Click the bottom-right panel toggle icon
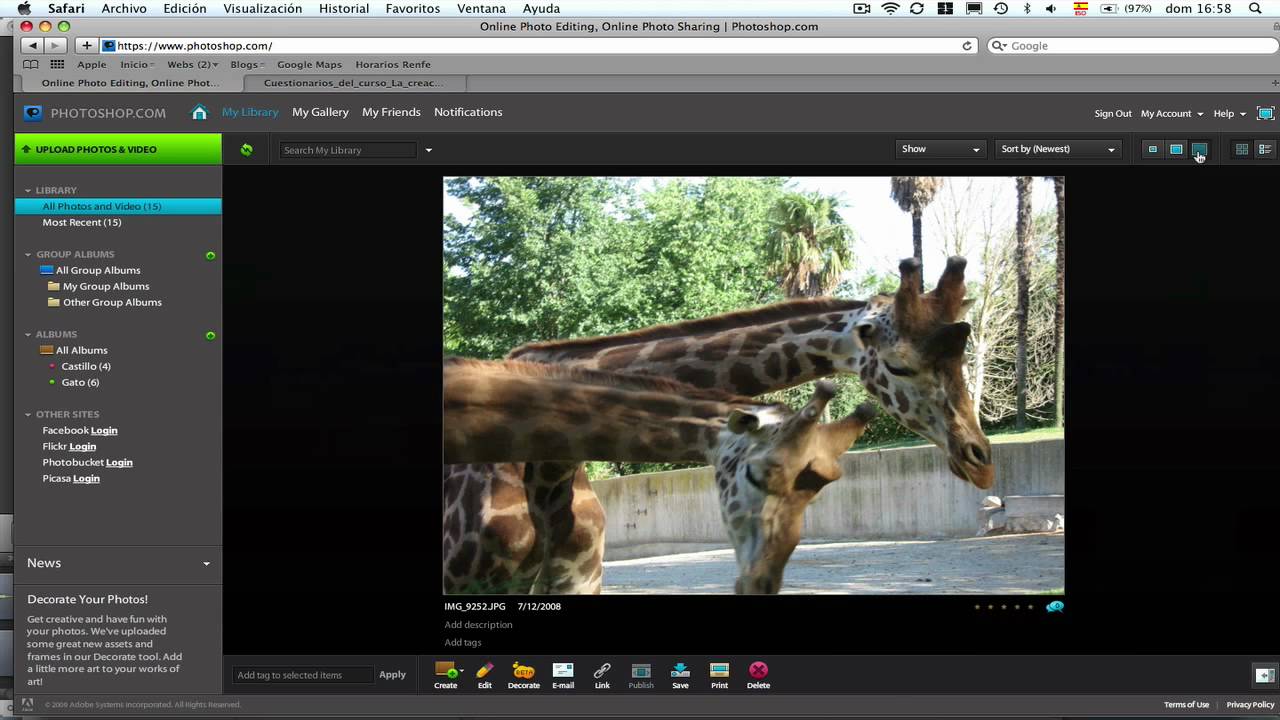 (x=1264, y=675)
